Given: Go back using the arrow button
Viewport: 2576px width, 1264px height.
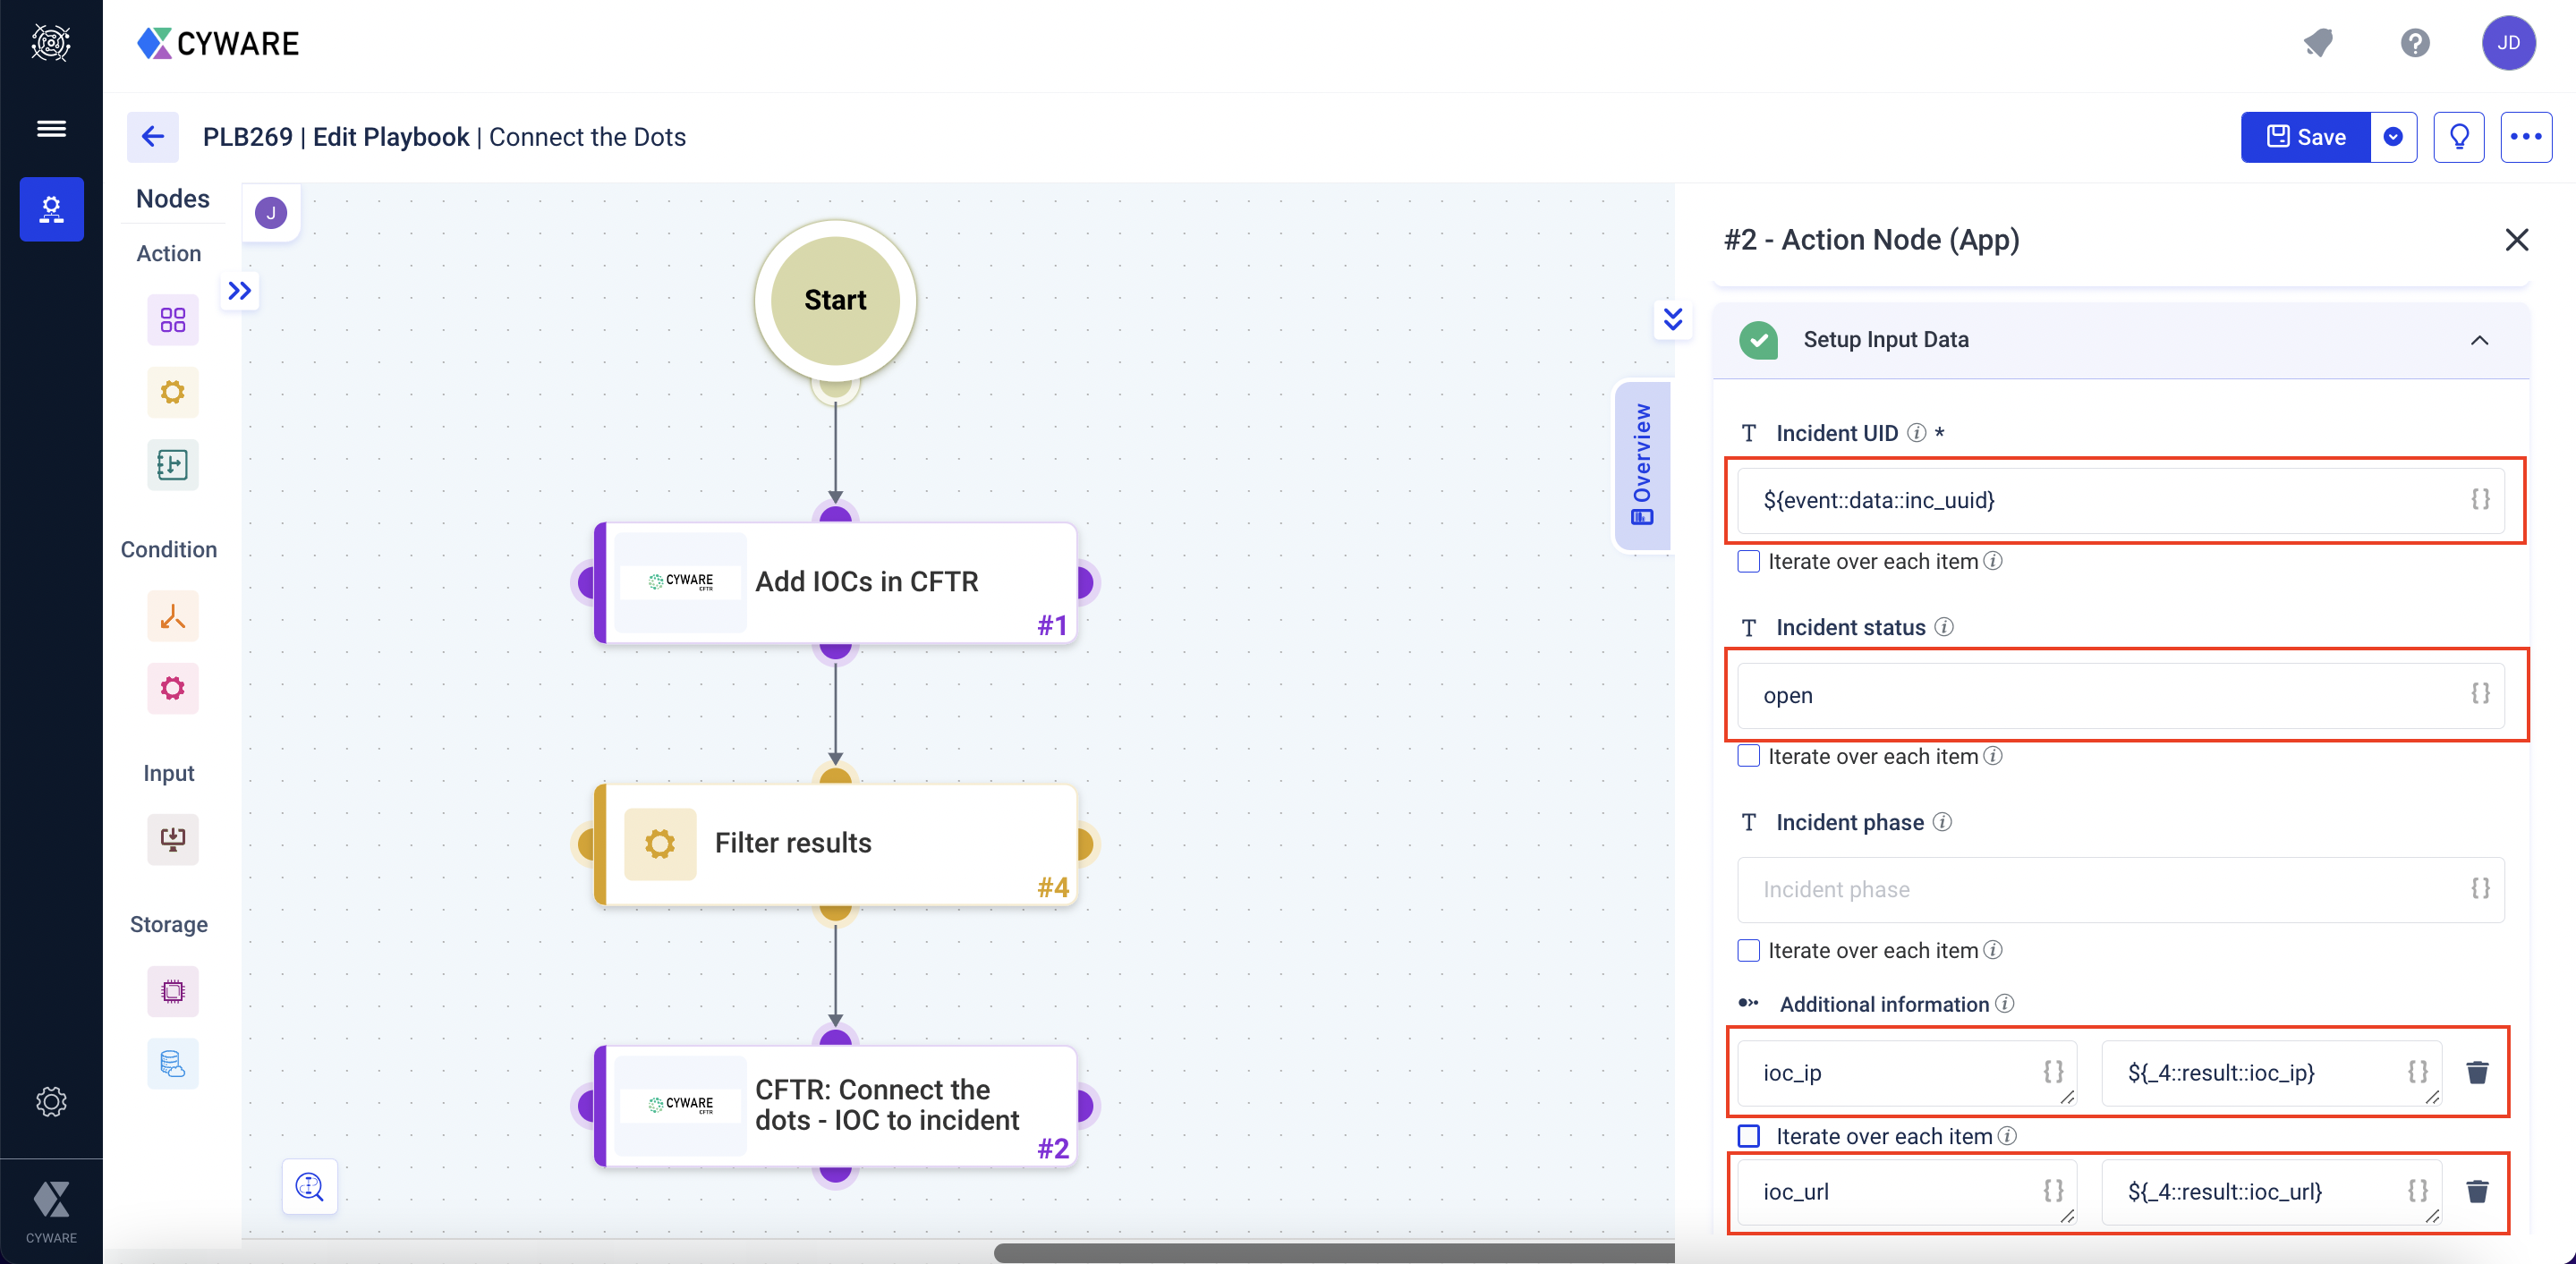Looking at the screenshot, I should 152,137.
